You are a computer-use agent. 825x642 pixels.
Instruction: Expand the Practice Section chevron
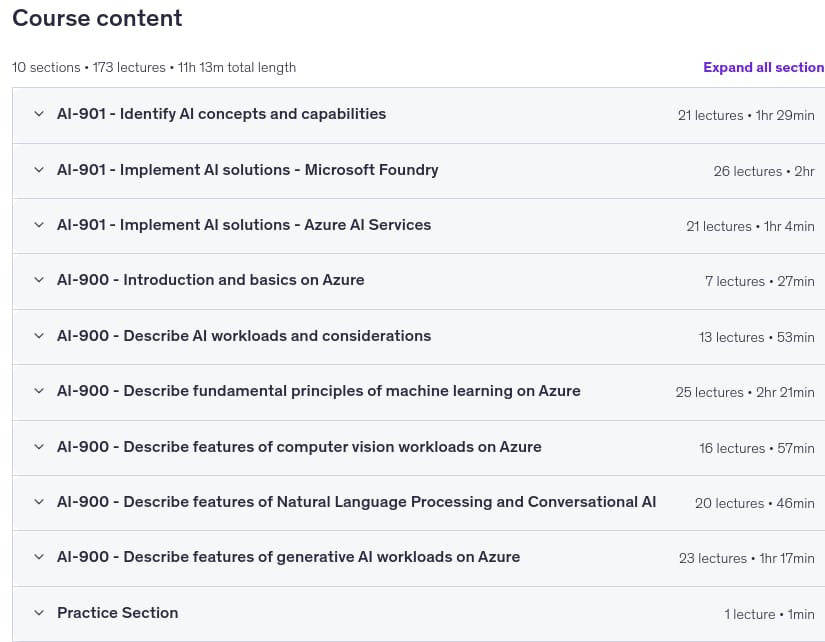(x=39, y=613)
